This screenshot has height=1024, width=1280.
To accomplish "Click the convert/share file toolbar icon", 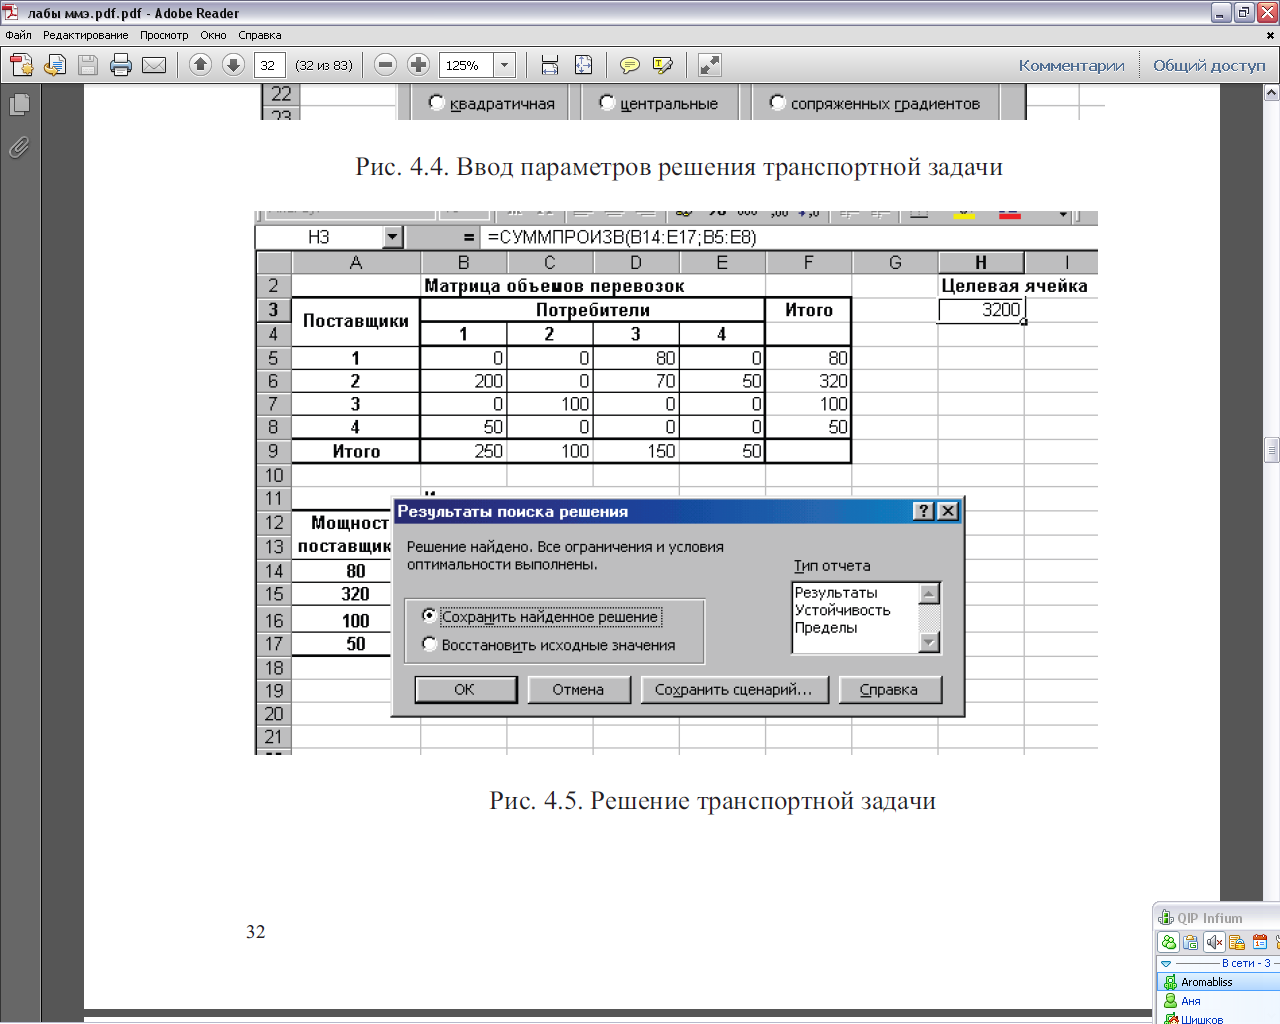I will click(x=55, y=65).
